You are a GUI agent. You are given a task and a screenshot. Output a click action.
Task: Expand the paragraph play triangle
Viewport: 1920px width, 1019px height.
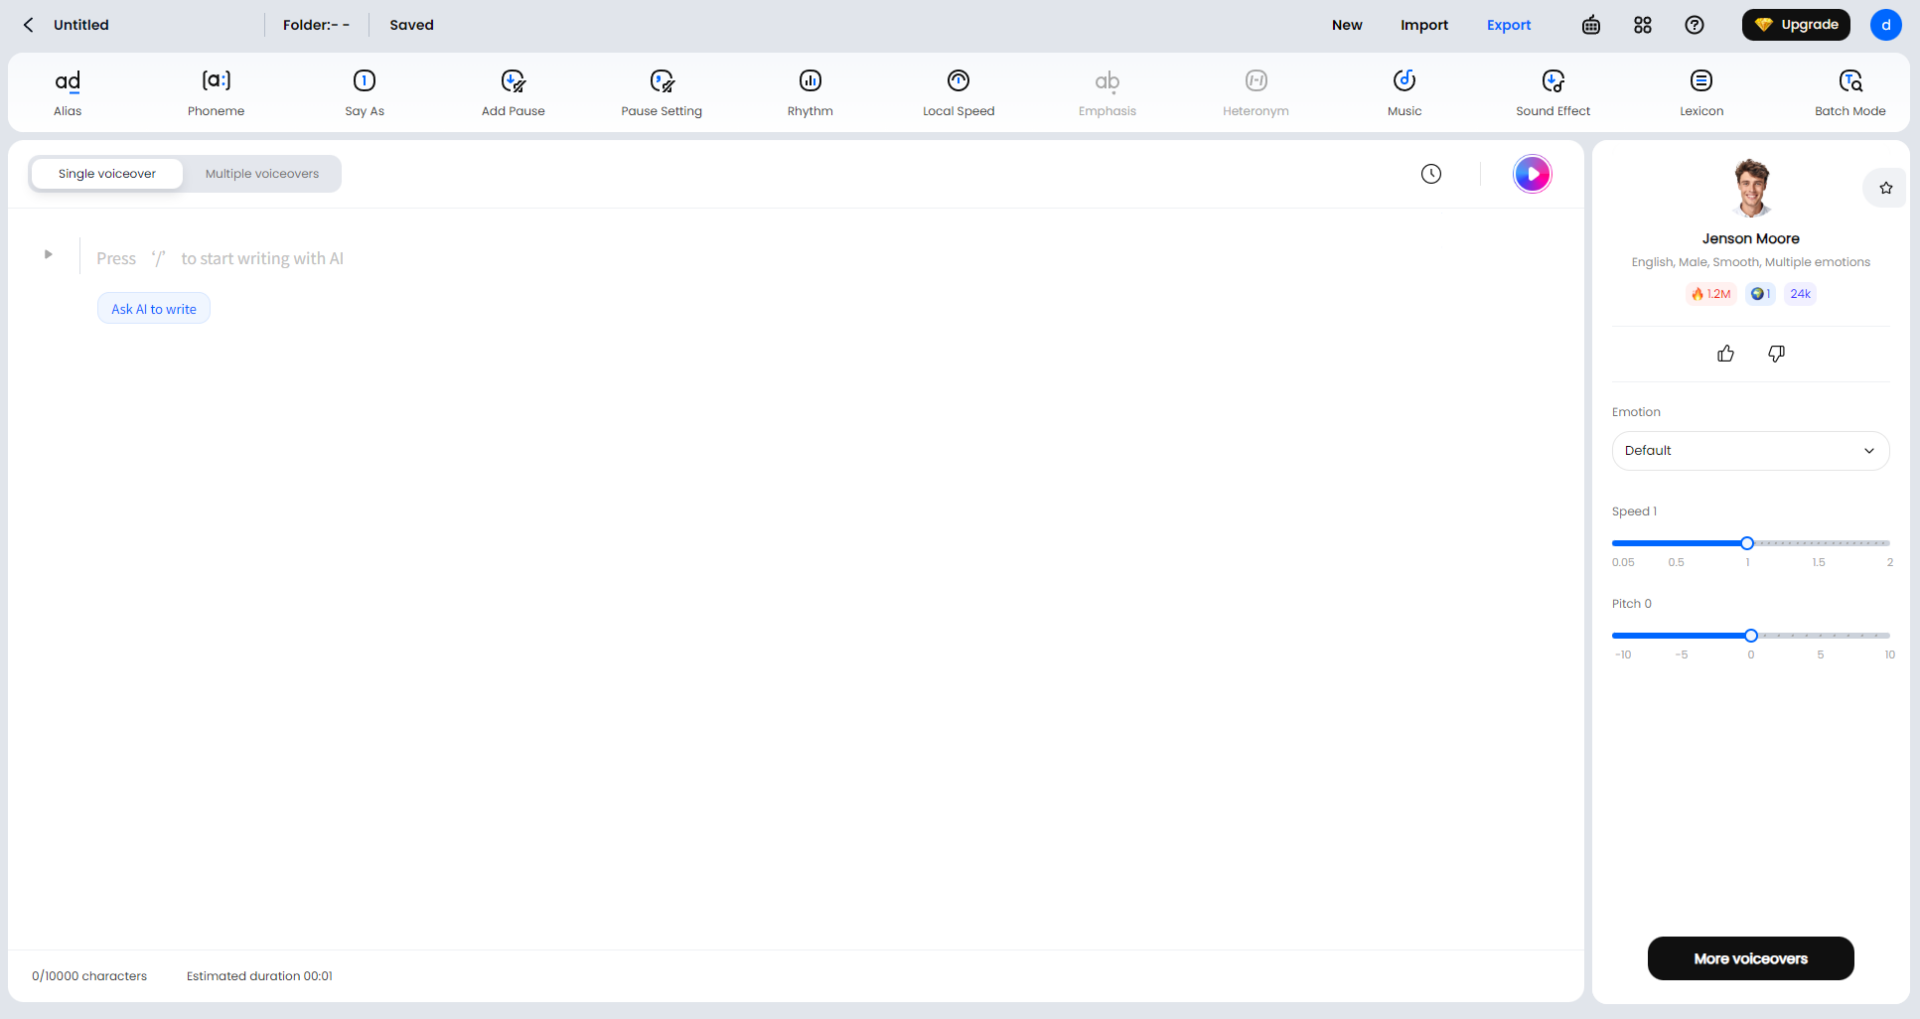pyautogui.click(x=48, y=255)
